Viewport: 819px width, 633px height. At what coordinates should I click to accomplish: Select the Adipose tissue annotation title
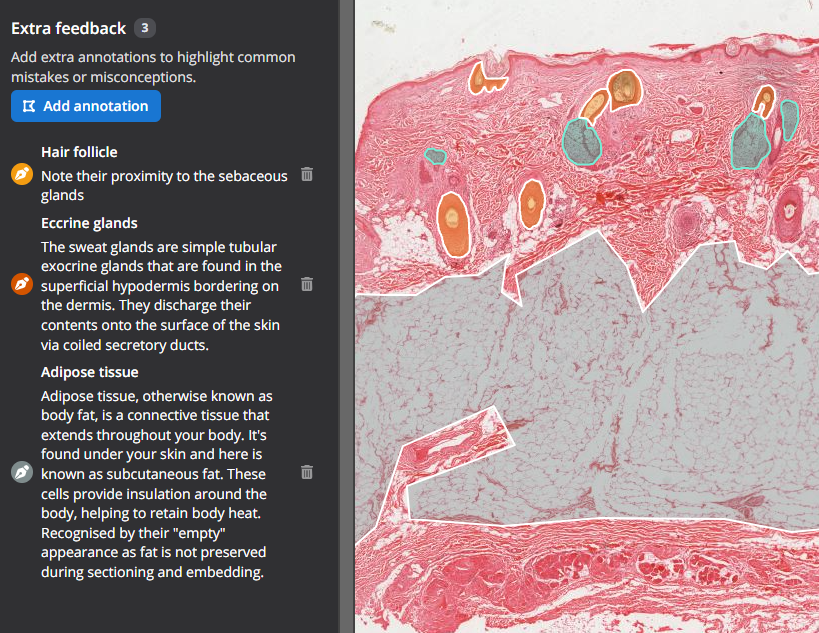coord(90,372)
